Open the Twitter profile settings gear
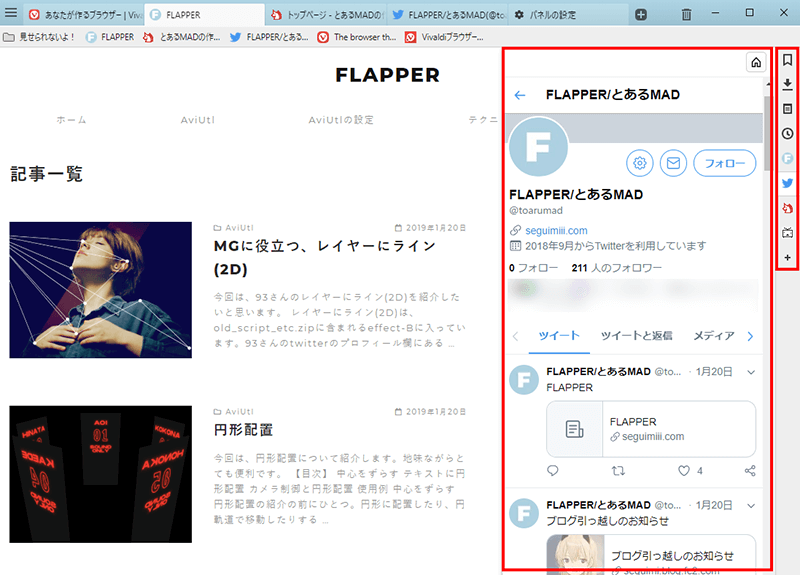This screenshot has height=575, width=800. [x=639, y=163]
